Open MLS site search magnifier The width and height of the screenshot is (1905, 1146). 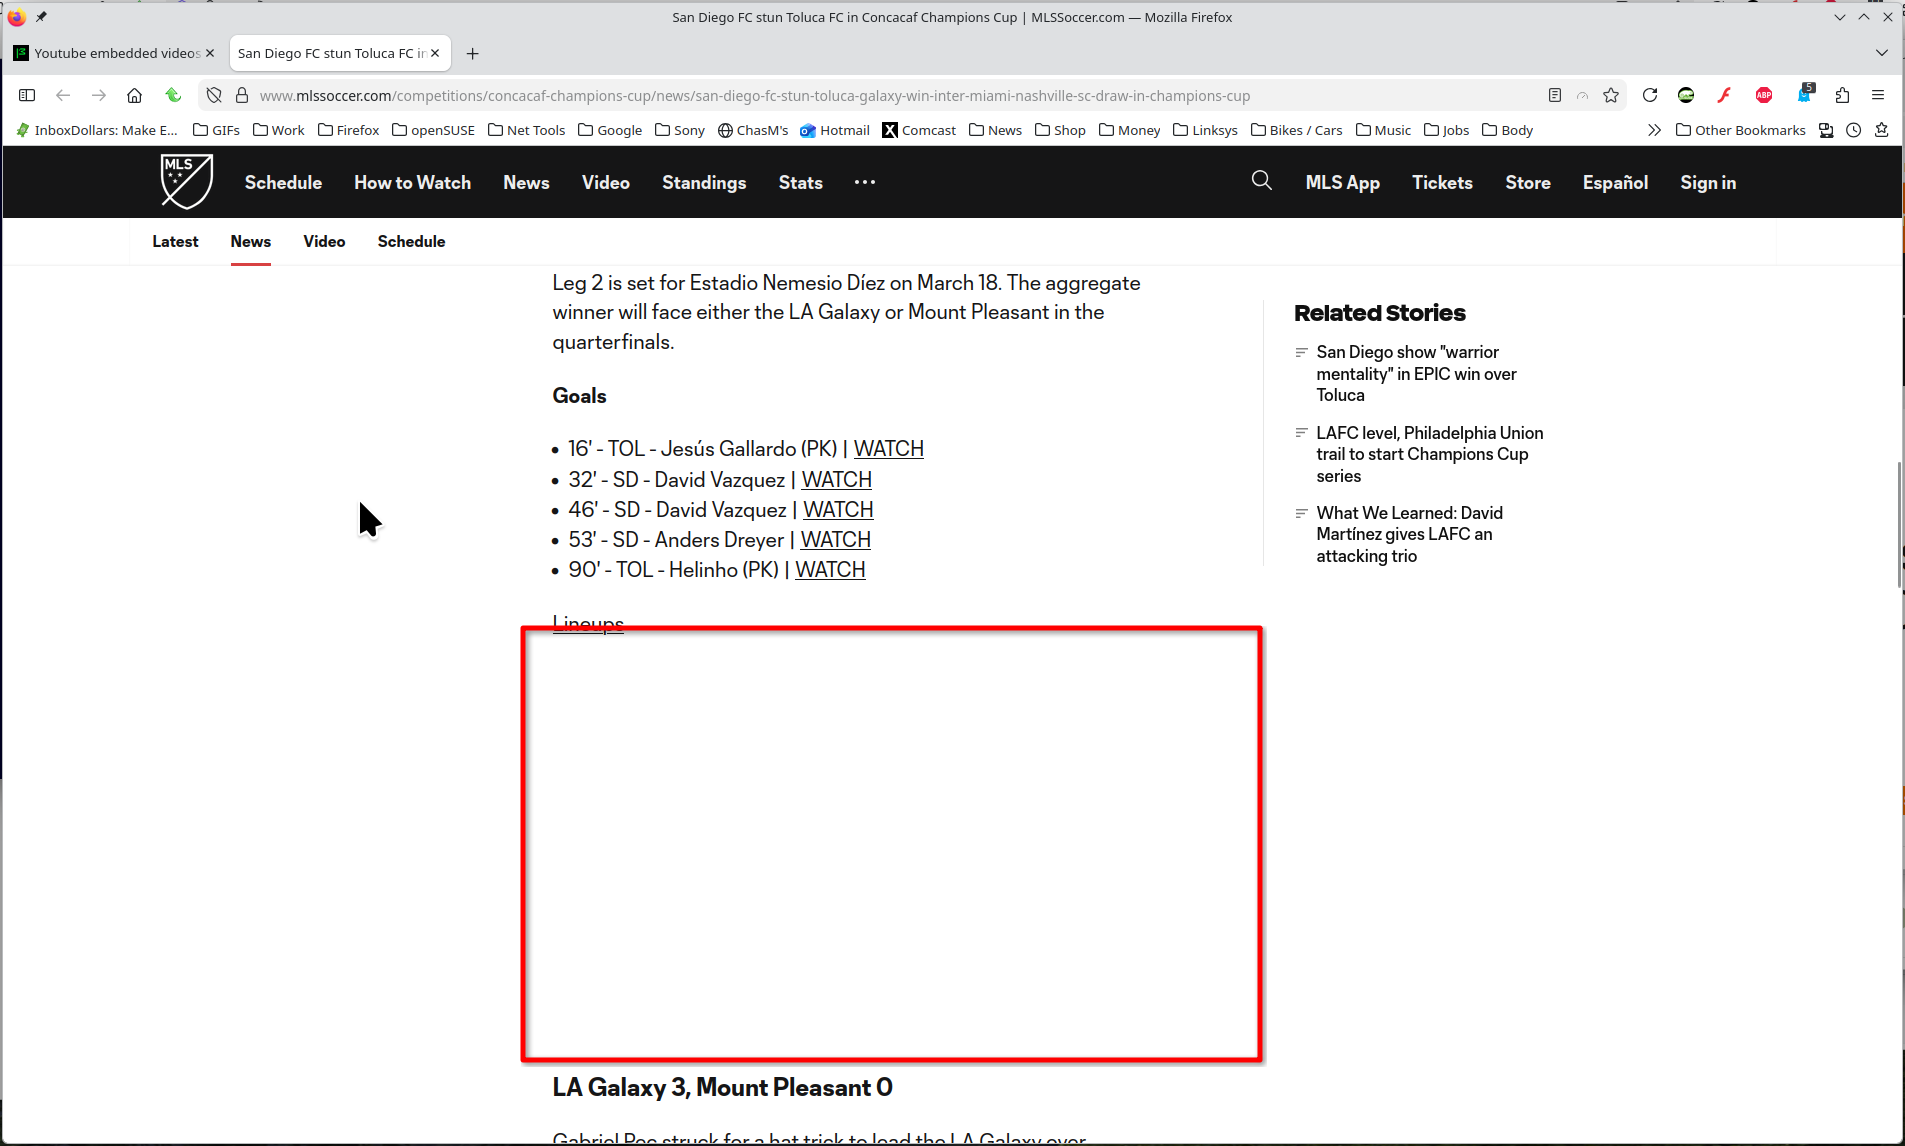pos(1262,181)
